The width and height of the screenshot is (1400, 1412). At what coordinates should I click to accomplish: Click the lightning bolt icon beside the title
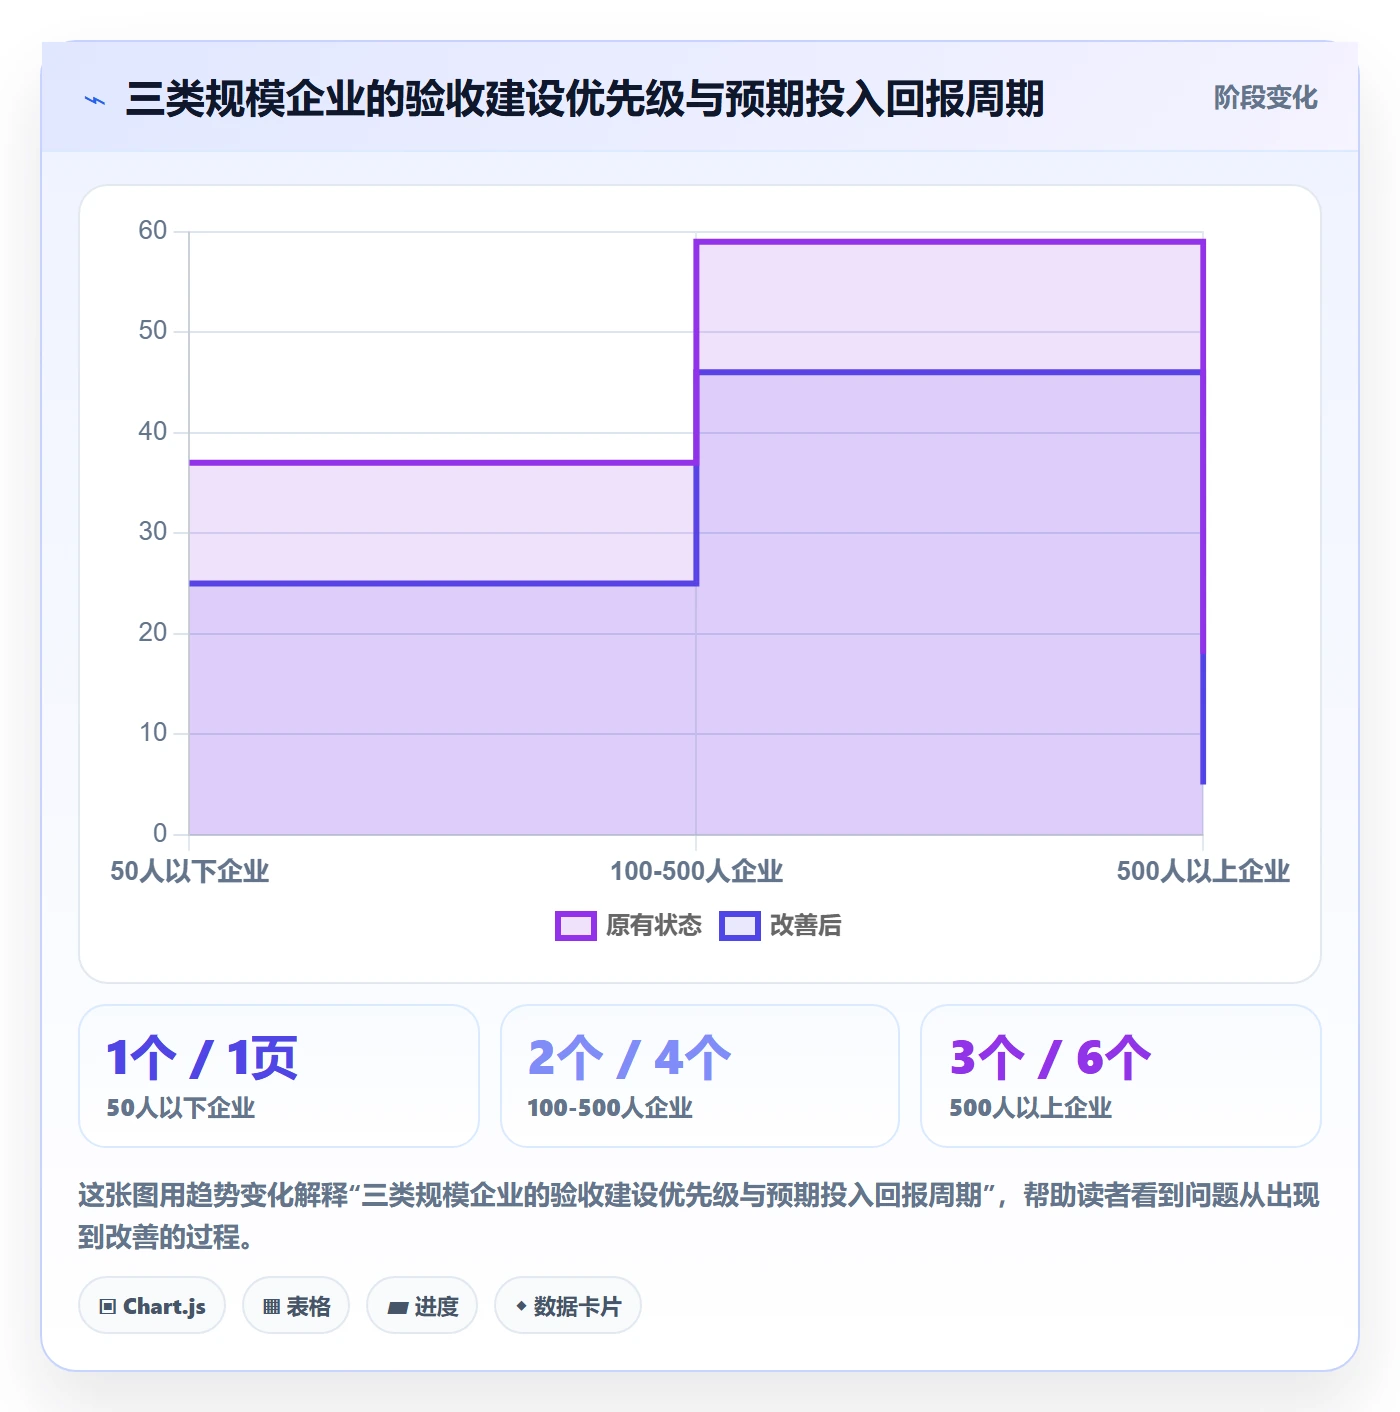coord(95,100)
